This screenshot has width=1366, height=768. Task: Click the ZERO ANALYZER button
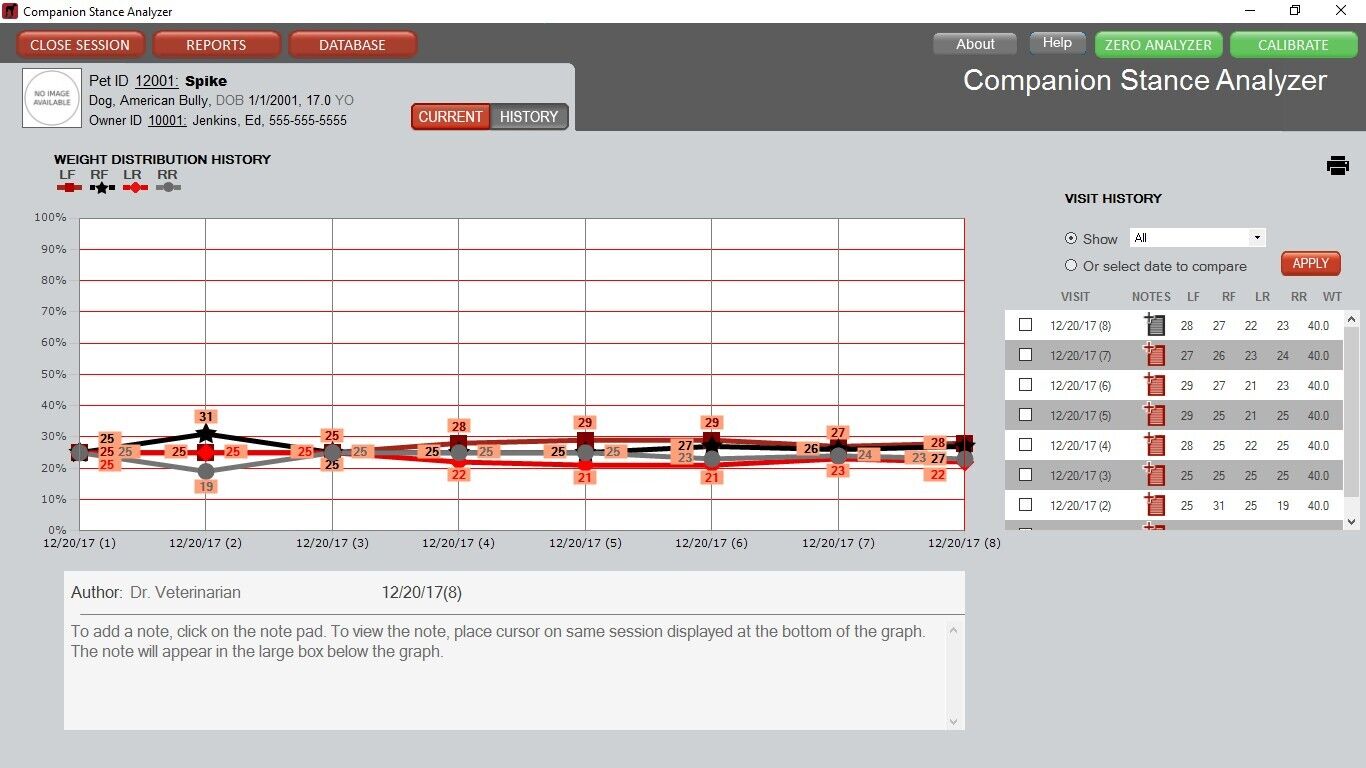(x=1158, y=45)
